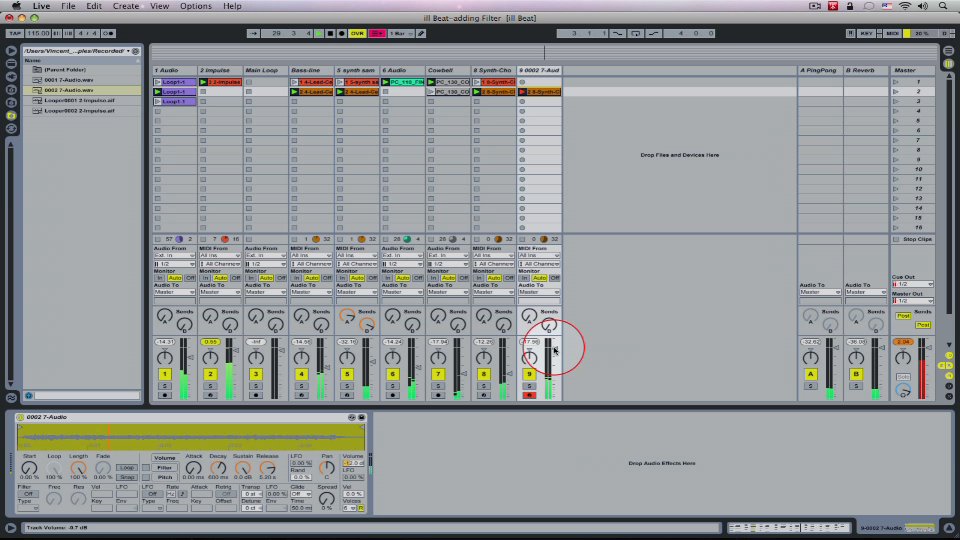Open the 1 Bar quantization dropdown
960x540 pixels.
point(401,33)
